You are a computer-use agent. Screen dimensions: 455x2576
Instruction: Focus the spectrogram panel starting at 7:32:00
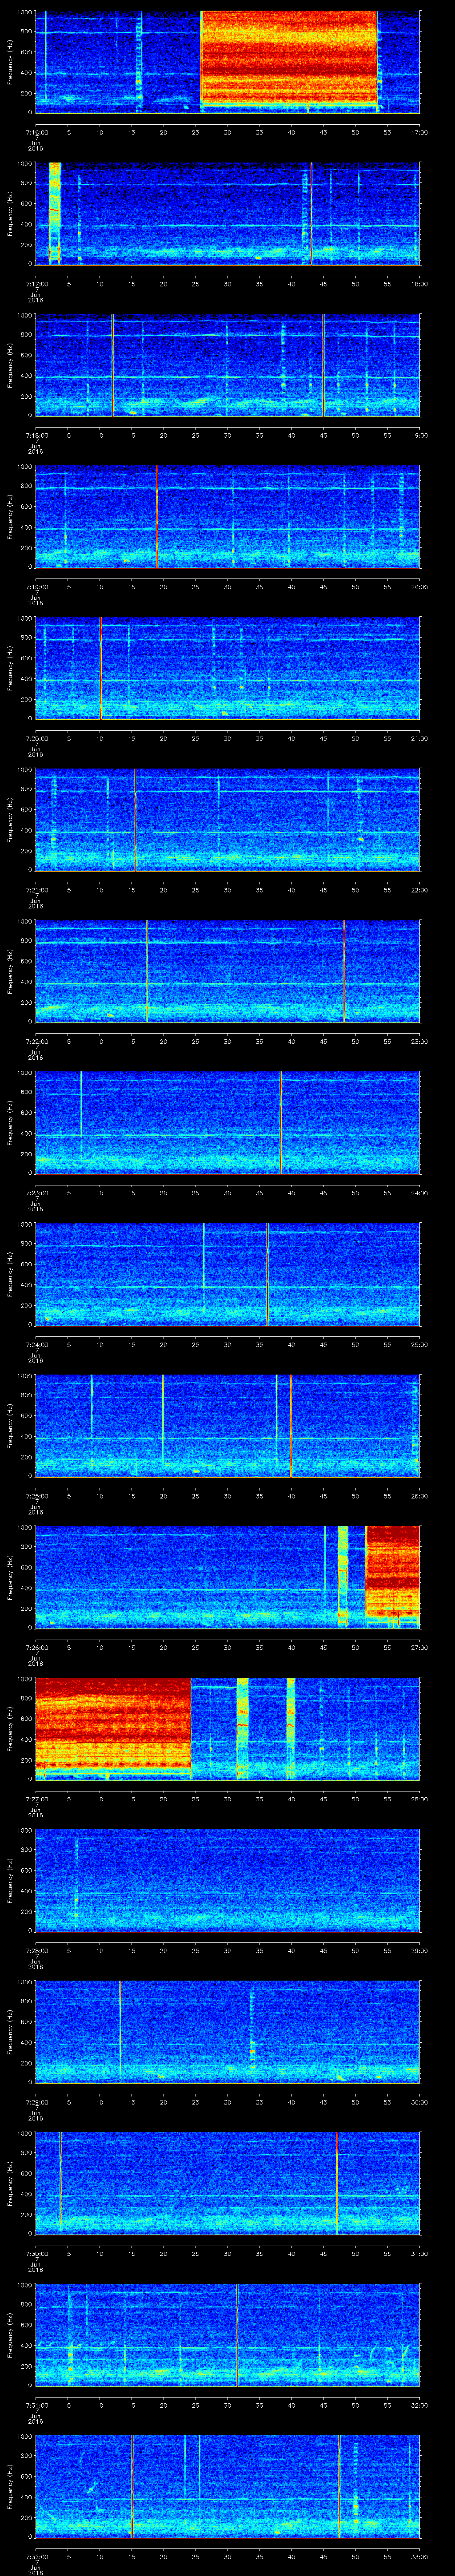pyautogui.click(x=227, y=2486)
